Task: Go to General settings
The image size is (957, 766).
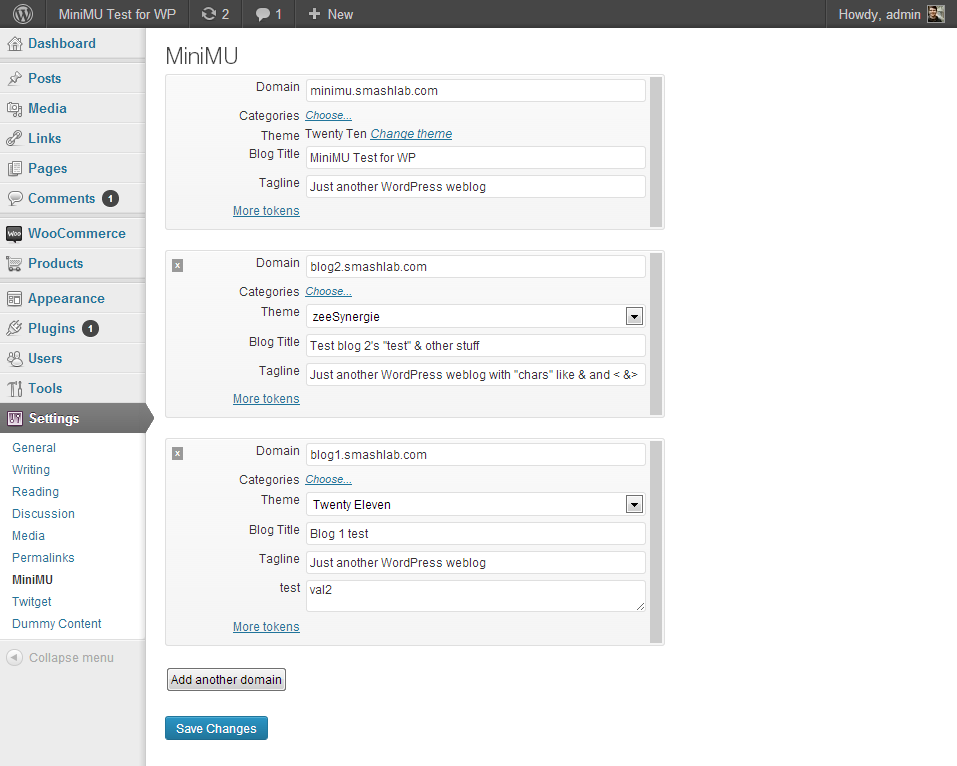Action: click(x=34, y=447)
